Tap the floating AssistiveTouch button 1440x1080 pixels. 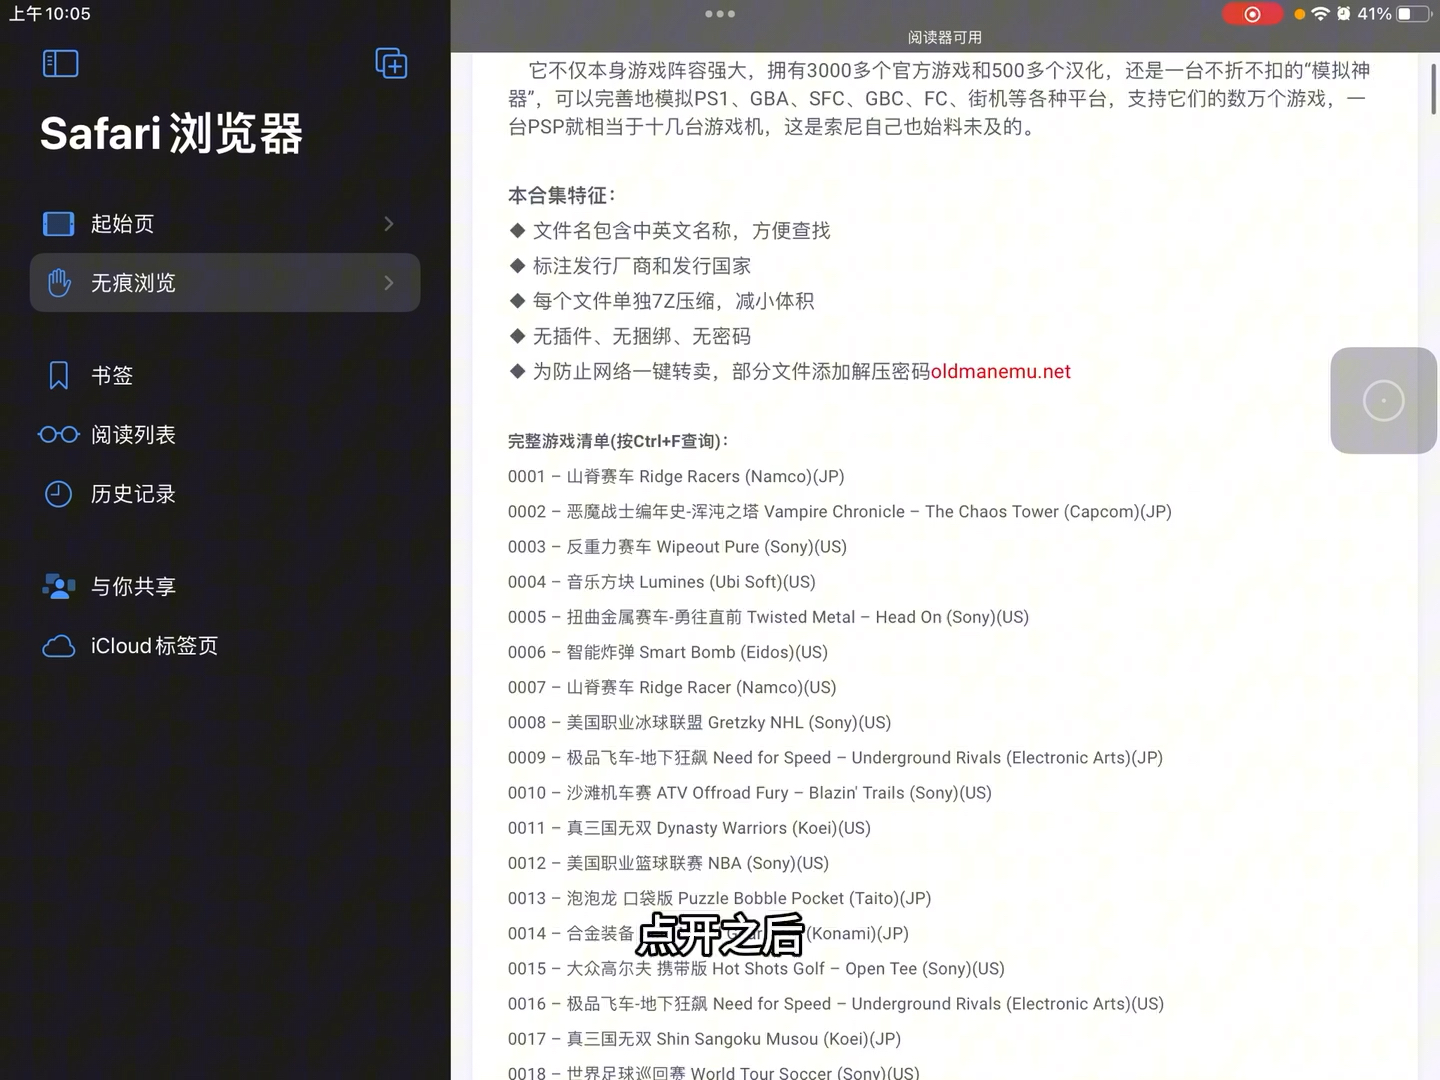coord(1383,400)
